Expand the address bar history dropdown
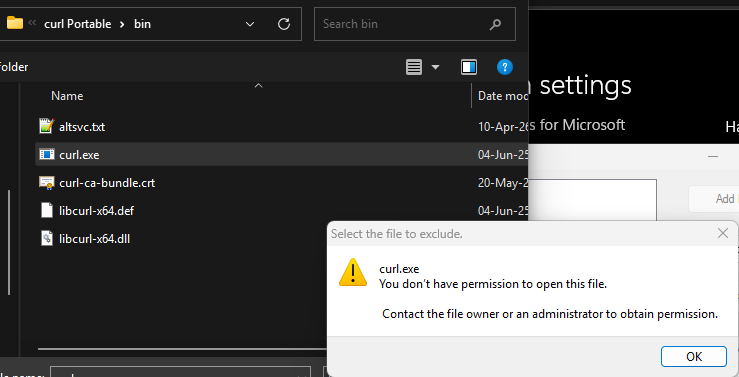The height and width of the screenshot is (377, 739). [250, 24]
